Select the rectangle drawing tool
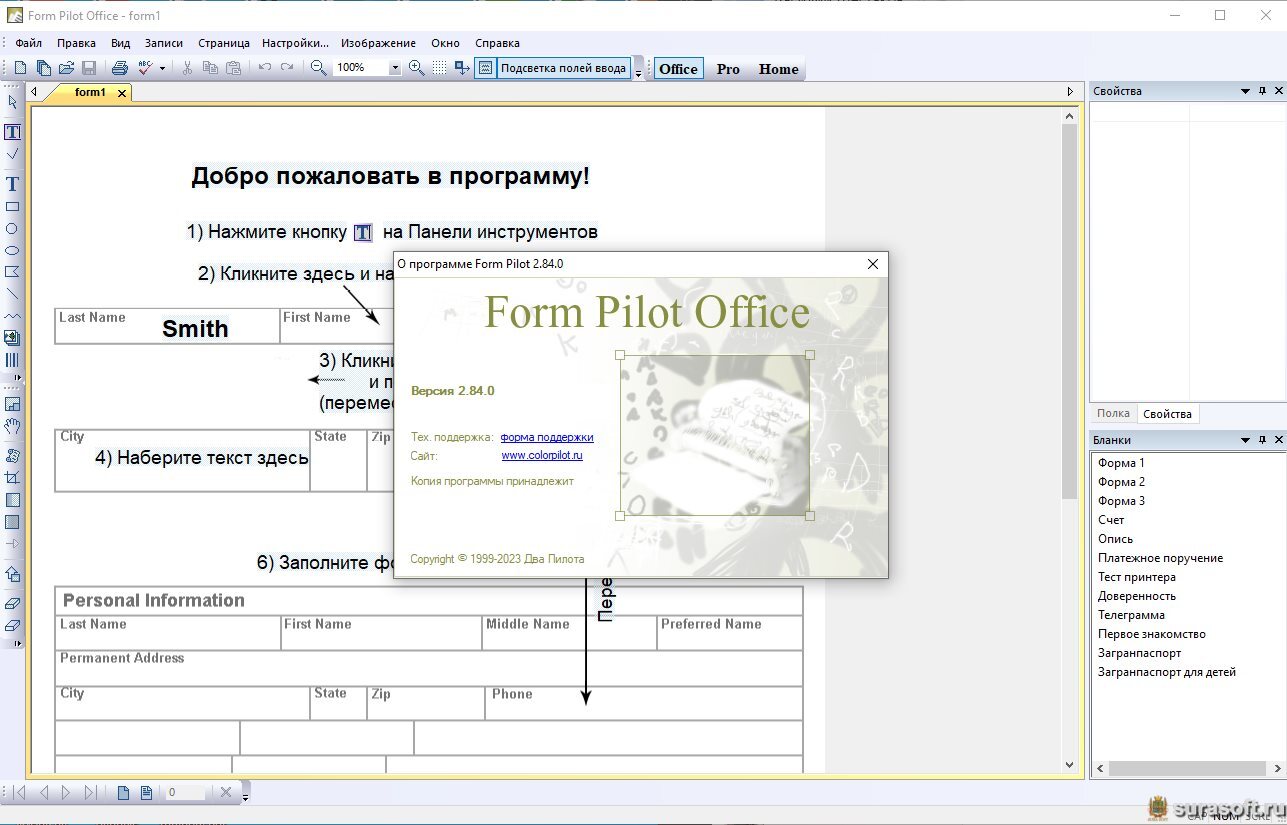The width and height of the screenshot is (1287, 825). (x=12, y=207)
